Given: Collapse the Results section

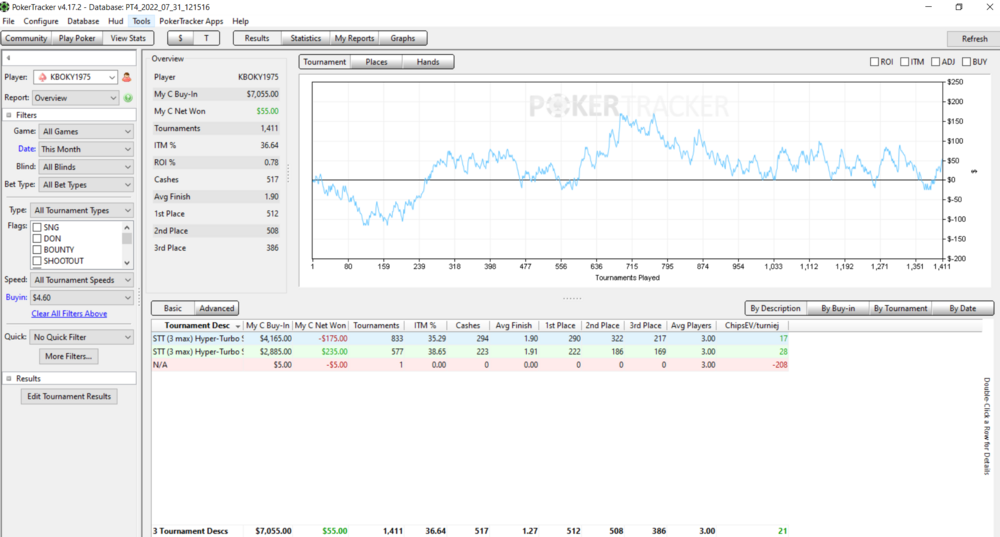Looking at the screenshot, I should (x=9, y=379).
